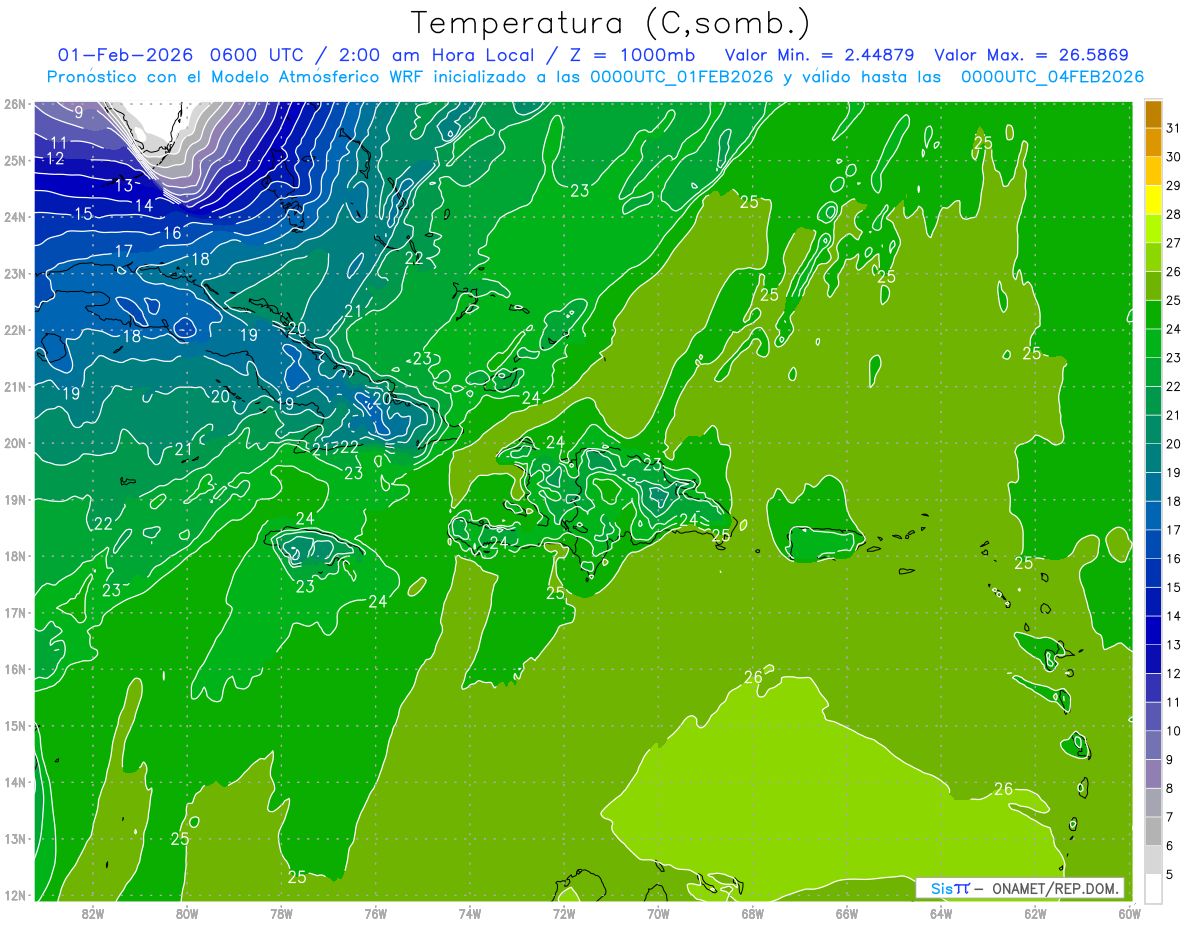Click the '12N' latitude axis label

[14, 895]
